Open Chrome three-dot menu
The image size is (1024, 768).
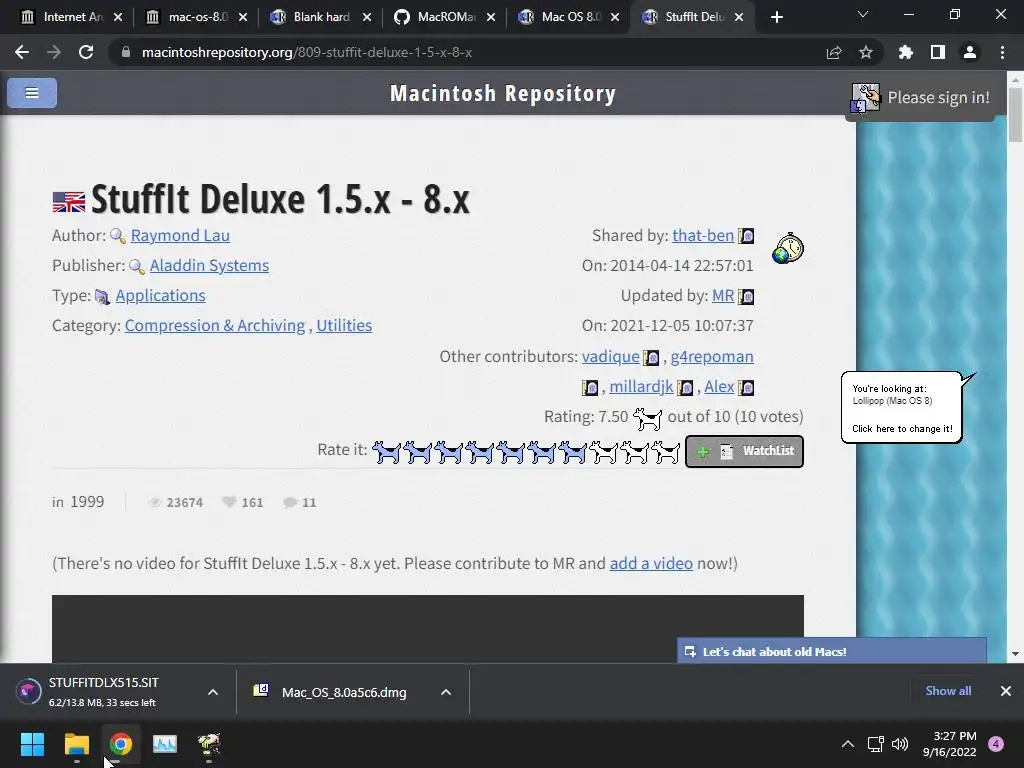(x=1002, y=52)
